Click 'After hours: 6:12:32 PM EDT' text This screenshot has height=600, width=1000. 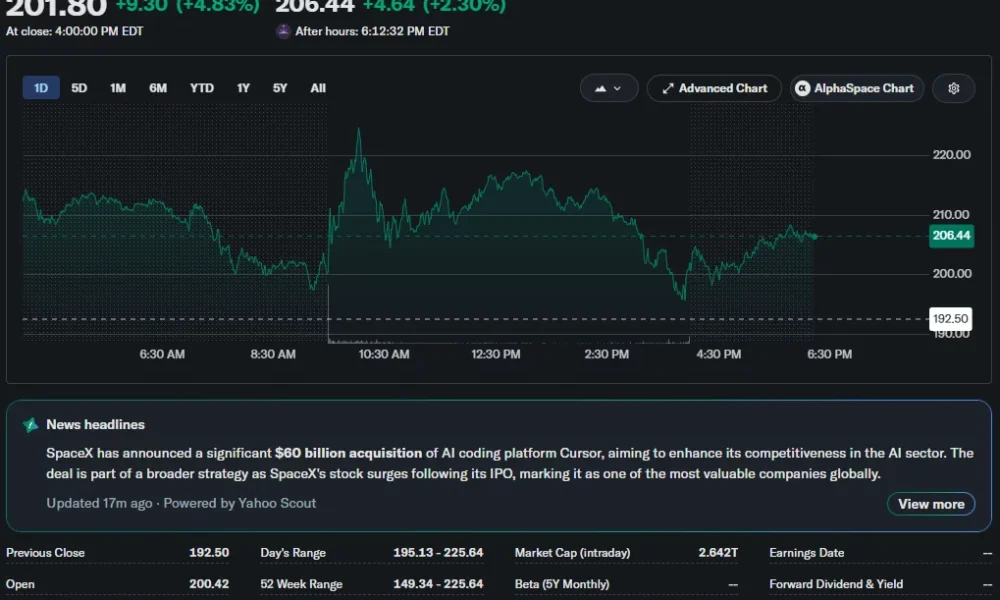pos(372,31)
